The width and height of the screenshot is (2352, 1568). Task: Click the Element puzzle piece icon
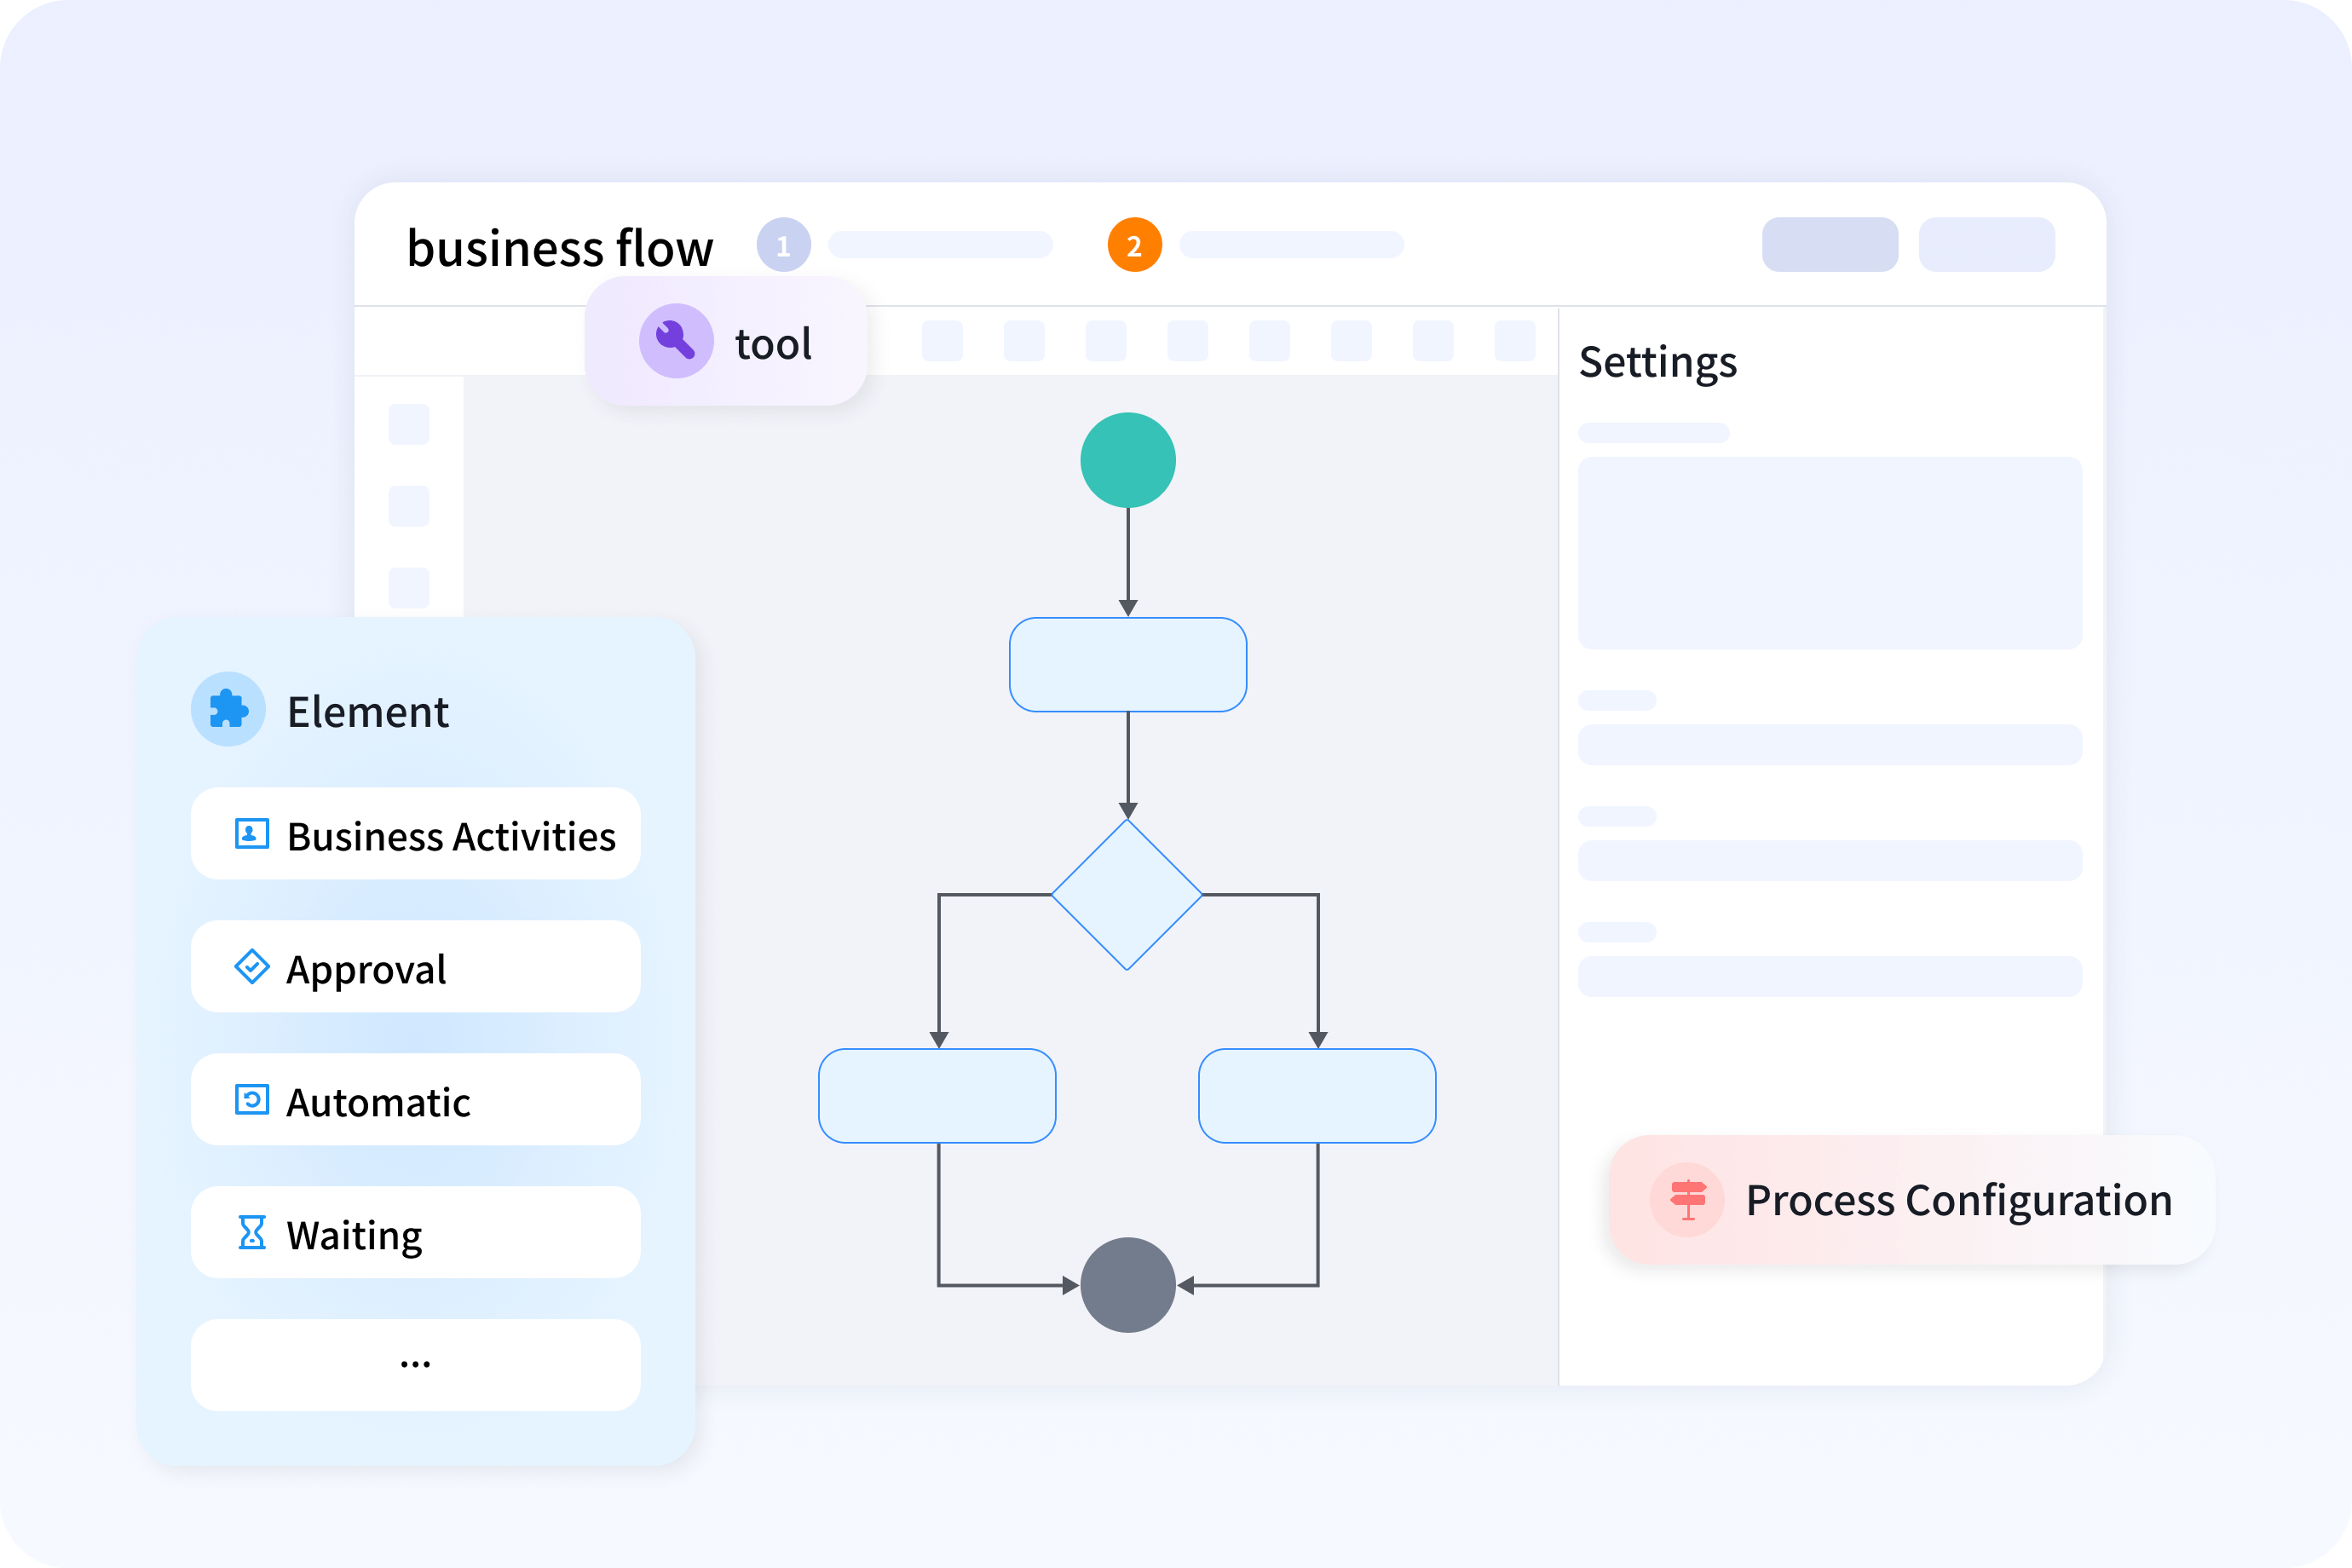tap(228, 710)
